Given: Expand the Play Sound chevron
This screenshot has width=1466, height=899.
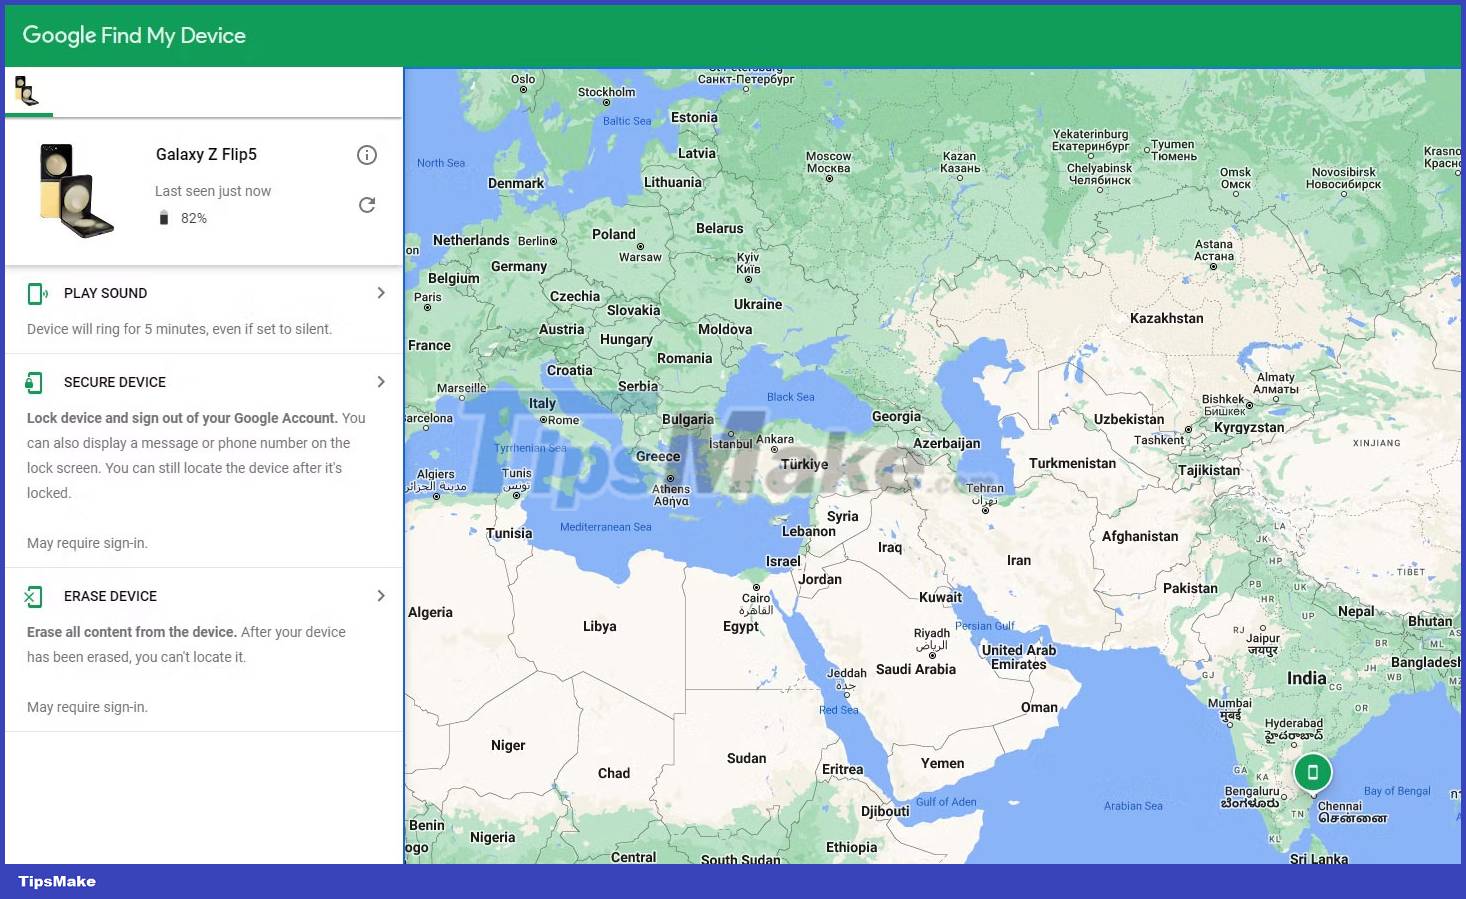Looking at the screenshot, I should [381, 293].
